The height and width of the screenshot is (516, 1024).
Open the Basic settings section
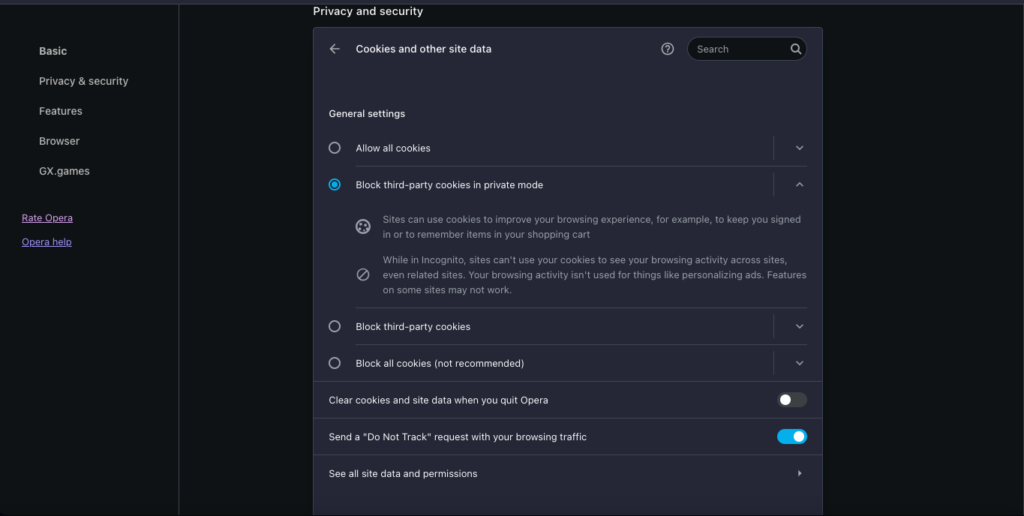click(x=53, y=51)
